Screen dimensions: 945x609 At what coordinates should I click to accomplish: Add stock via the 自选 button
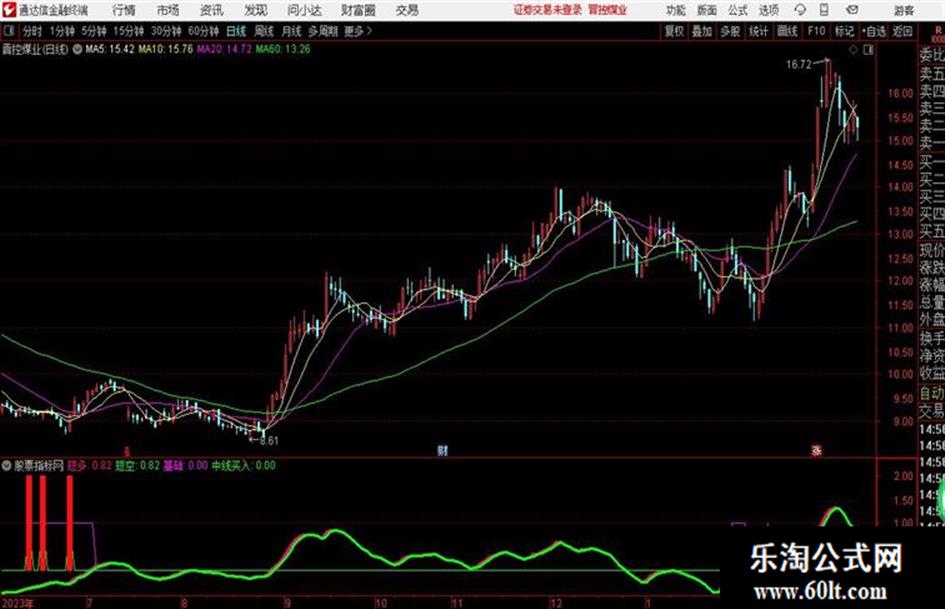pyautogui.click(x=874, y=31)
